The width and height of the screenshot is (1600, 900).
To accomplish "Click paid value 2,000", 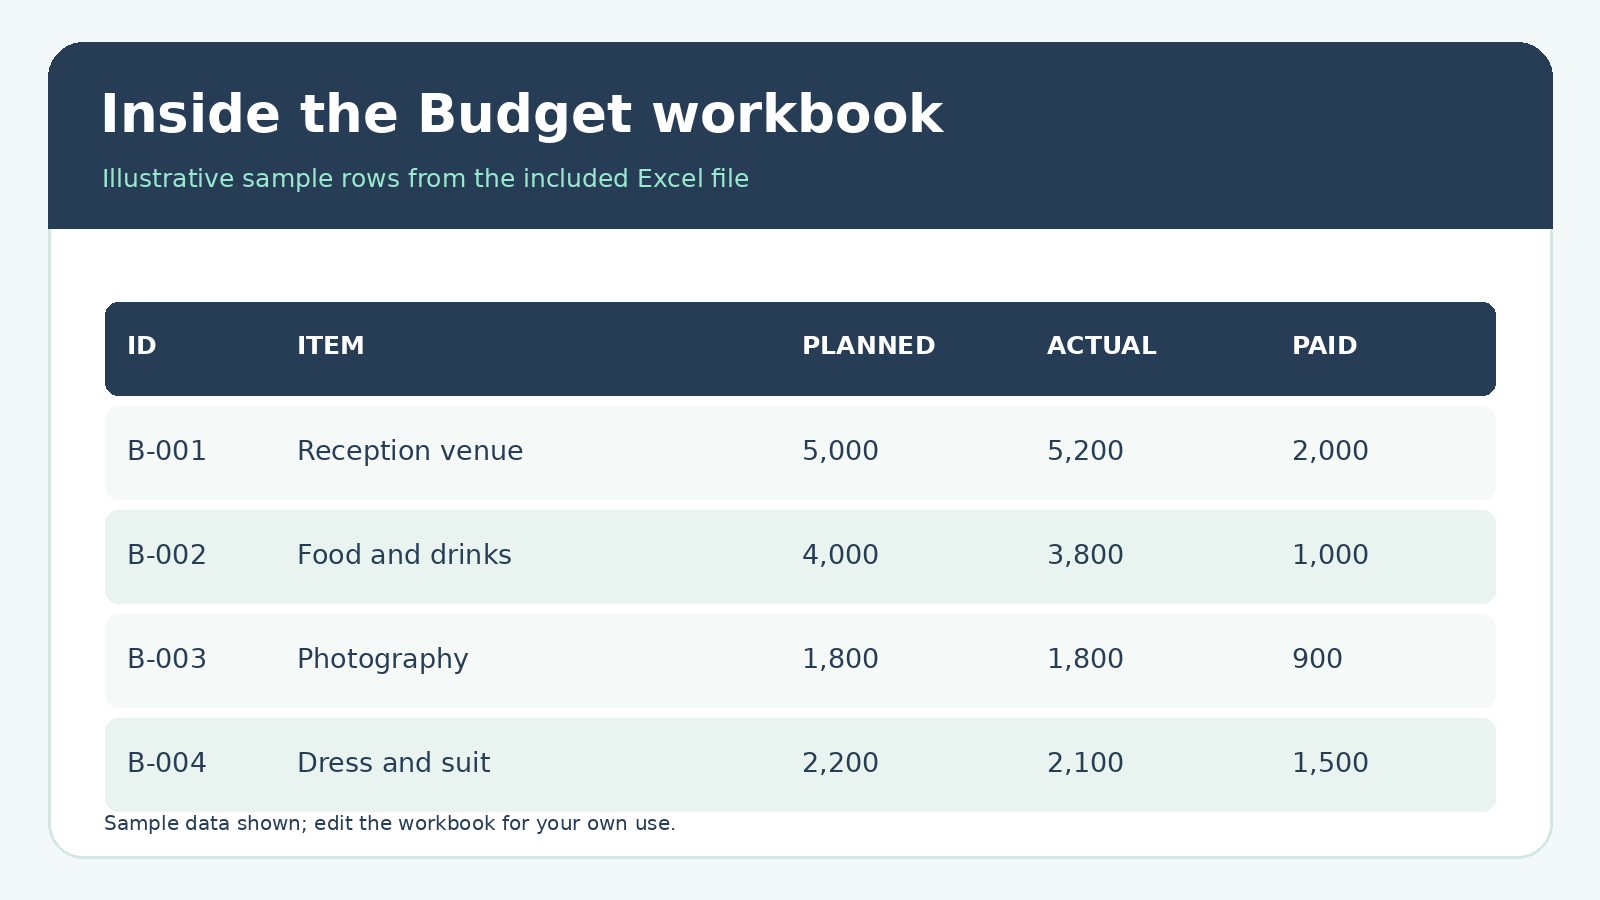I will click(1330, 451).
